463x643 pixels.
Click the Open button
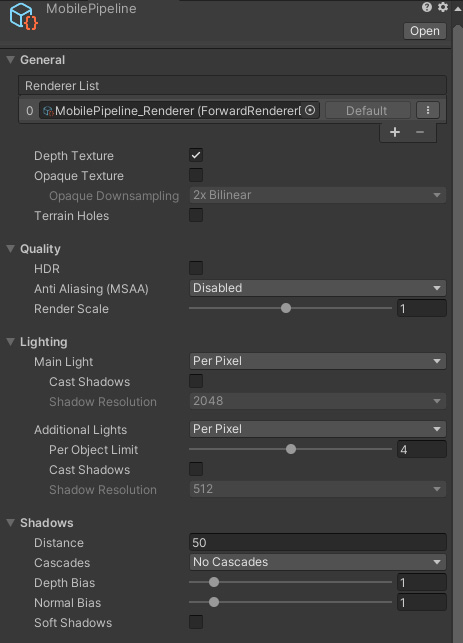coord(424,31)
